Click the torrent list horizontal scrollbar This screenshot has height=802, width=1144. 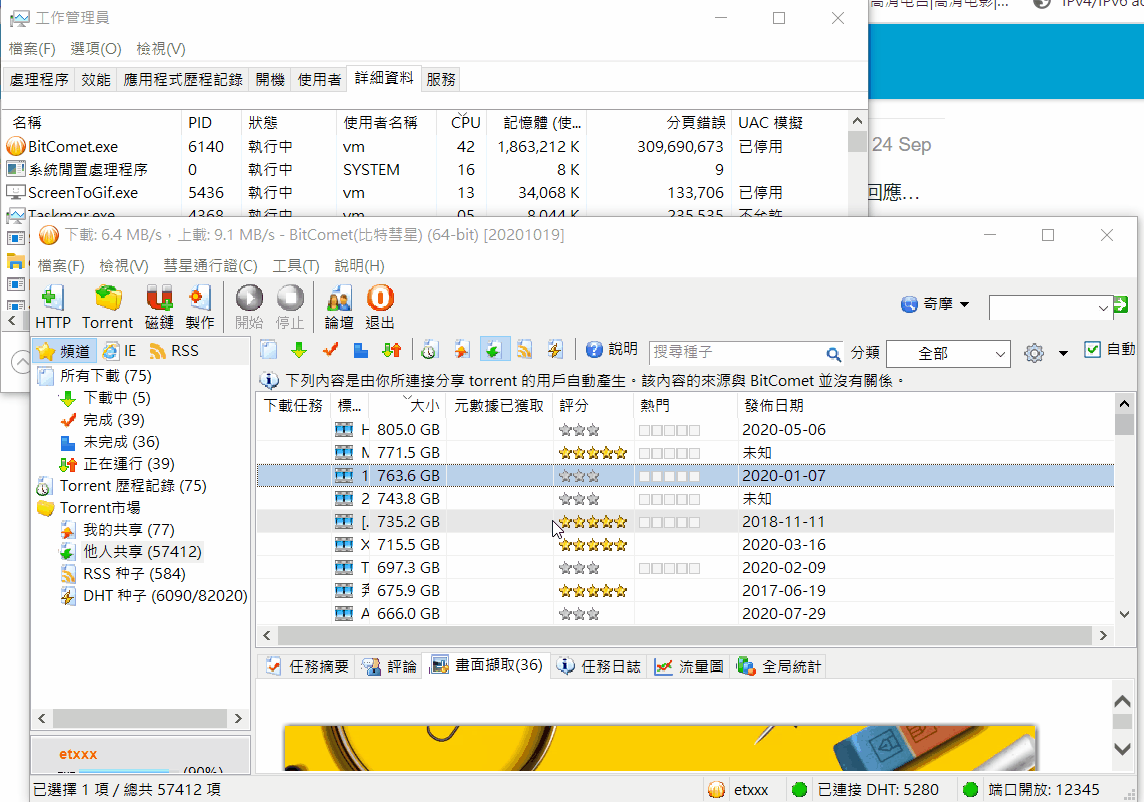click(x=684, y=636)
